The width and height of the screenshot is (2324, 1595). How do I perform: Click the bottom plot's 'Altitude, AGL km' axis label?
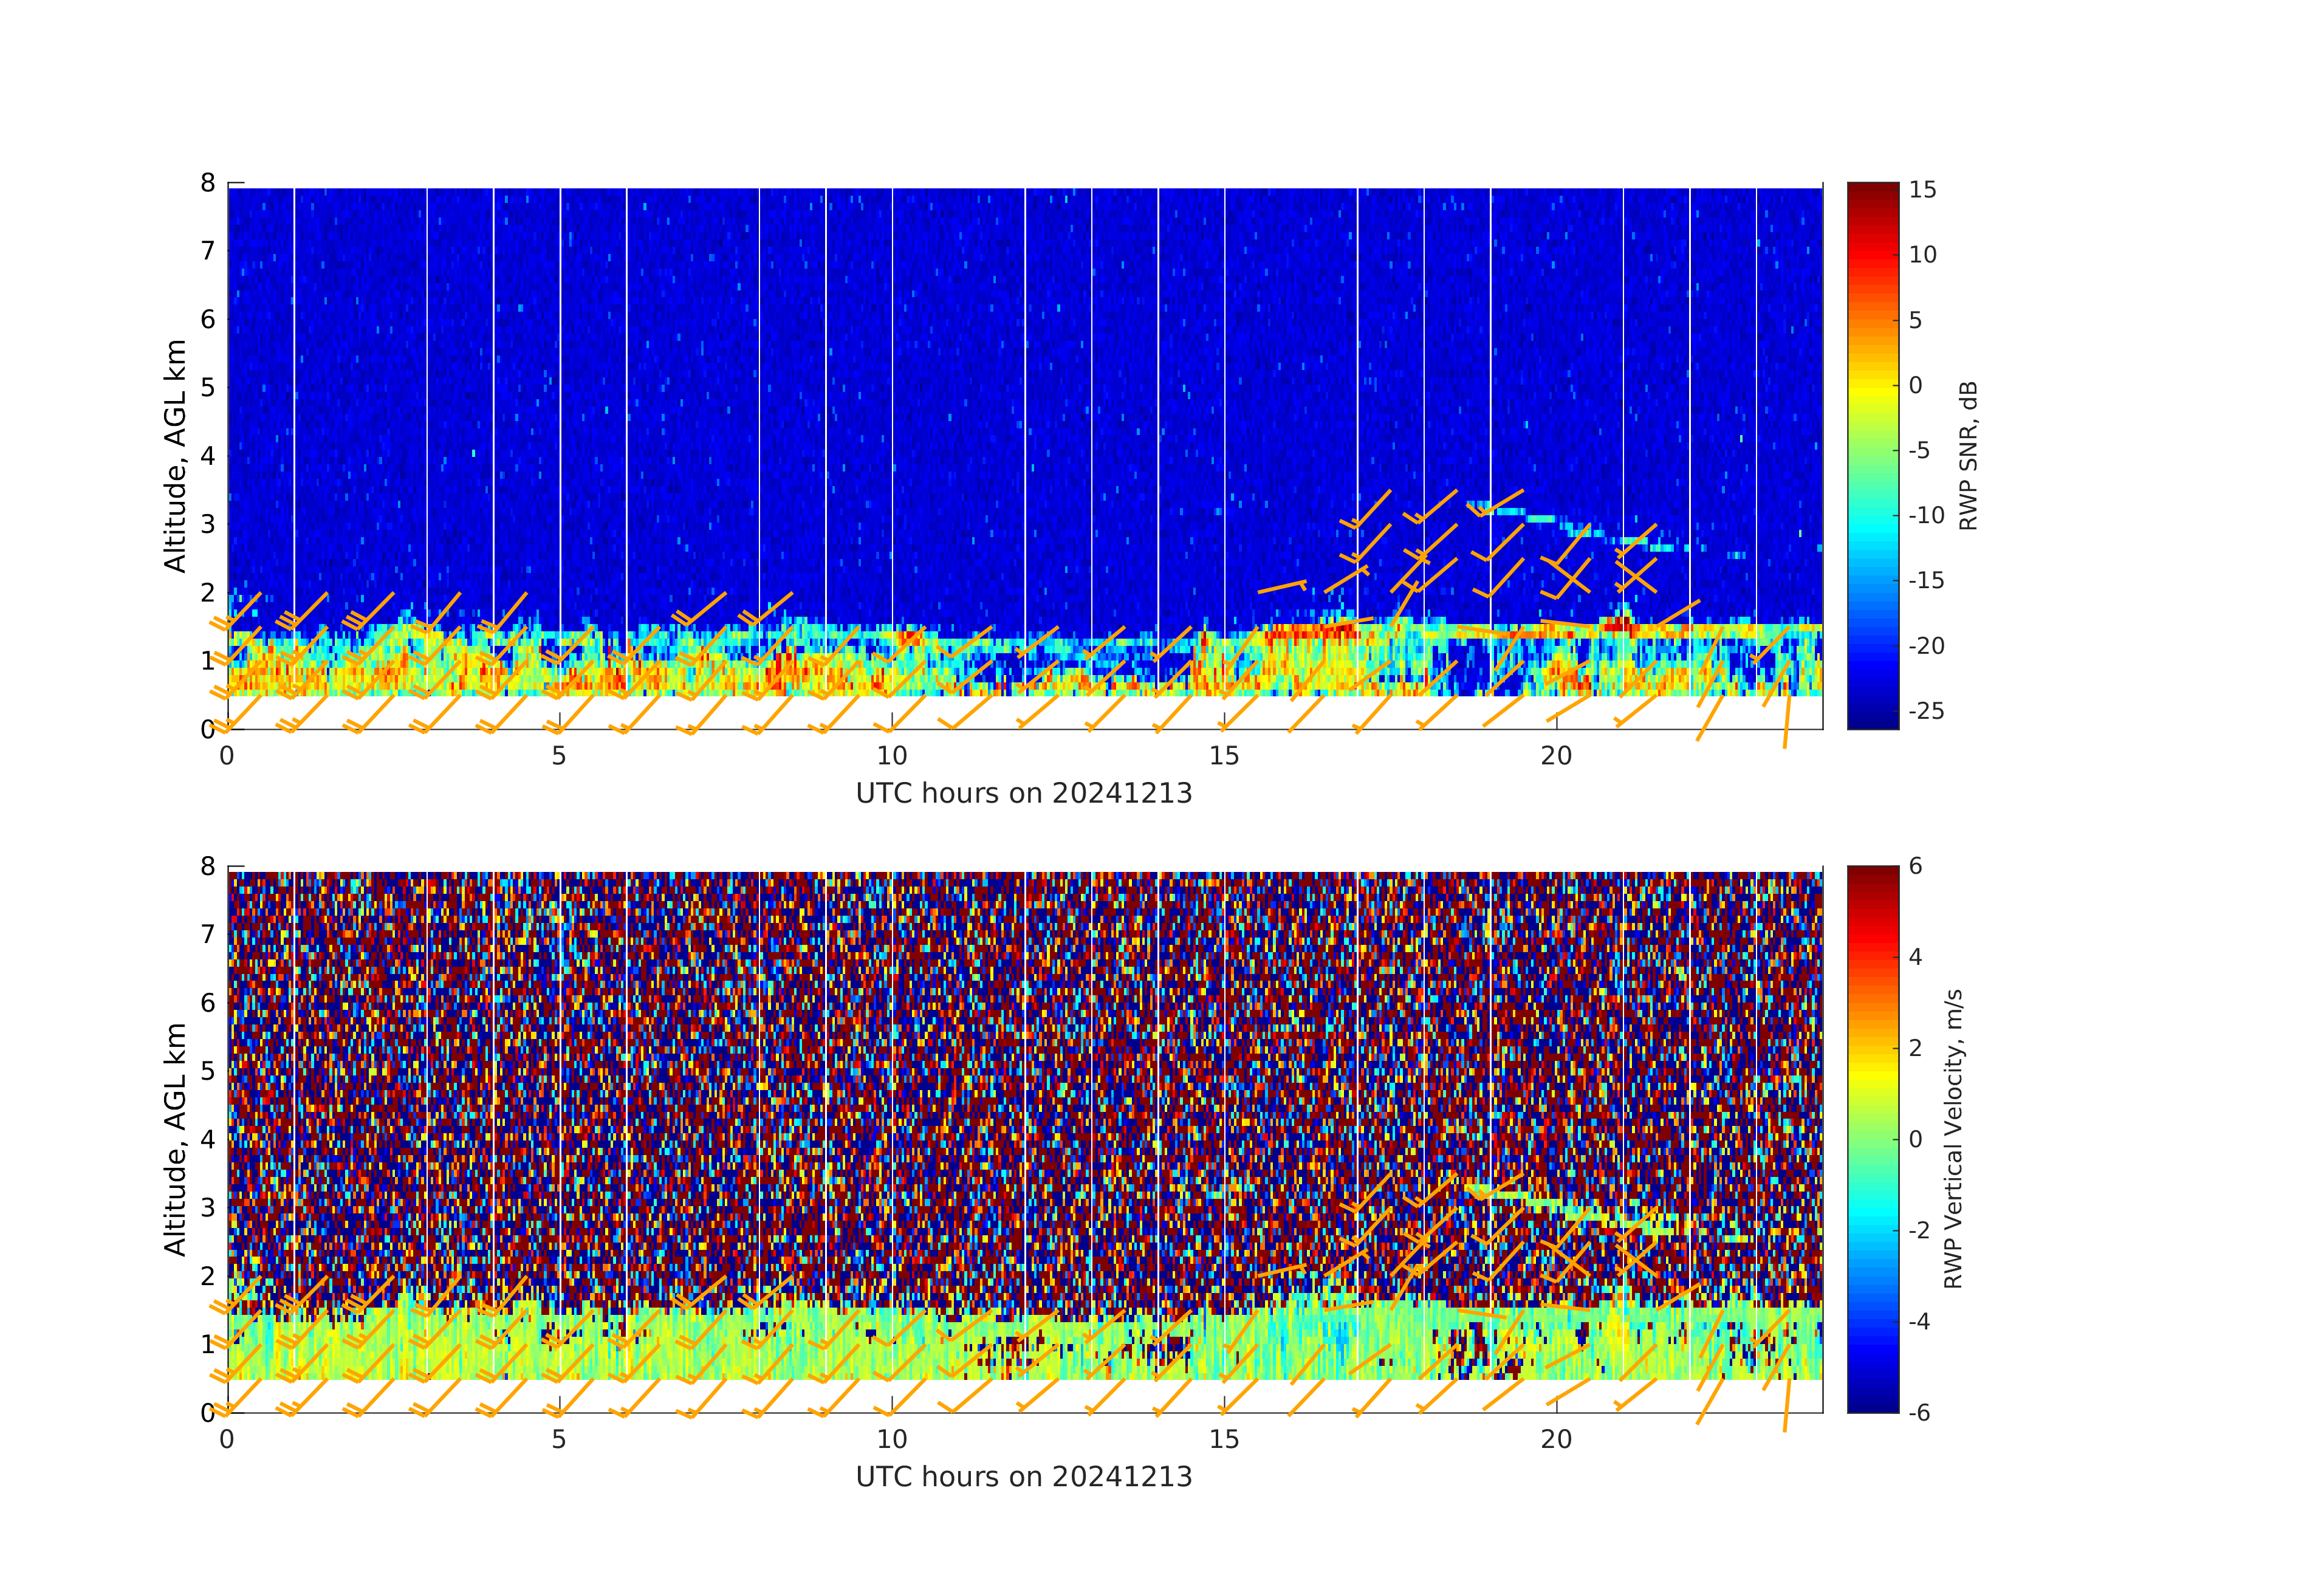pos(175,1139)
